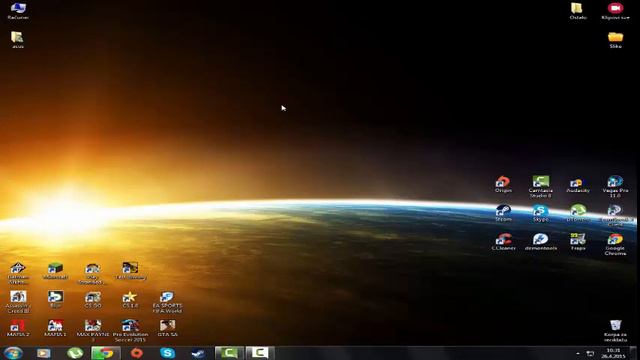640x360 pixels.
Task: Launch µTorrent desktop shortcut
Action: click(578, 213)
